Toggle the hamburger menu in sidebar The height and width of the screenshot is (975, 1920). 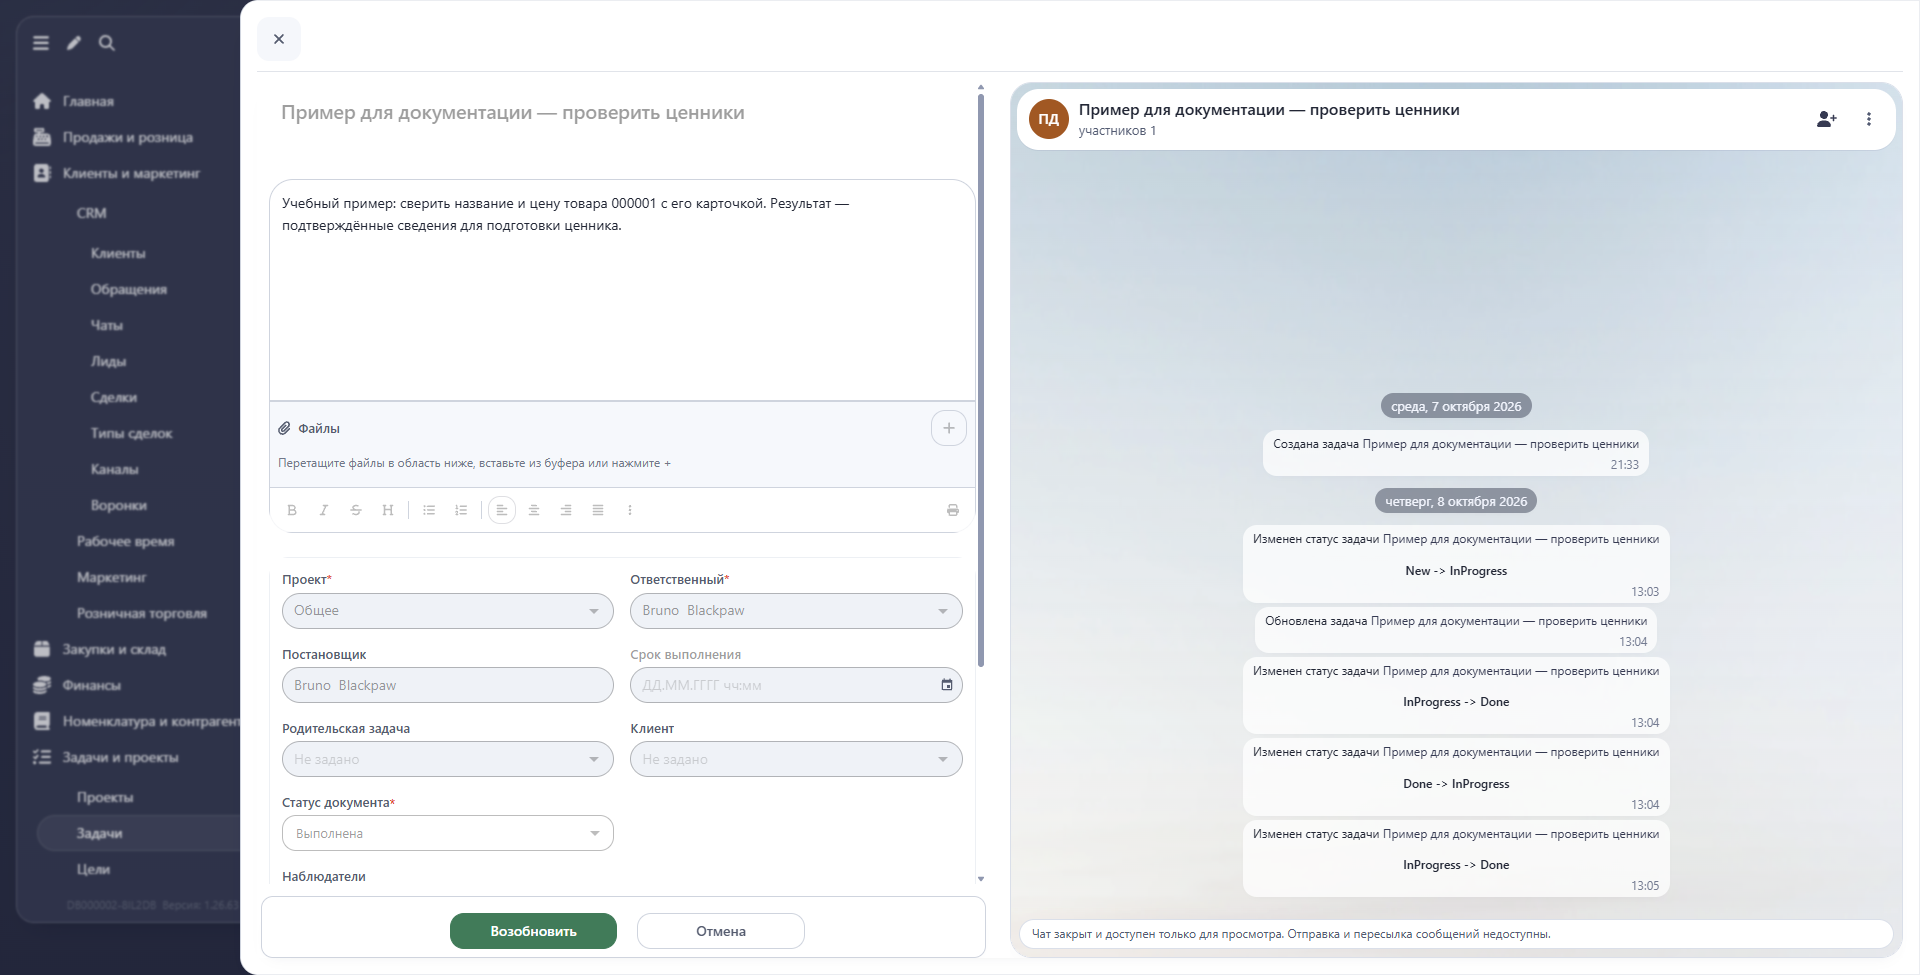tap(41, 43)
